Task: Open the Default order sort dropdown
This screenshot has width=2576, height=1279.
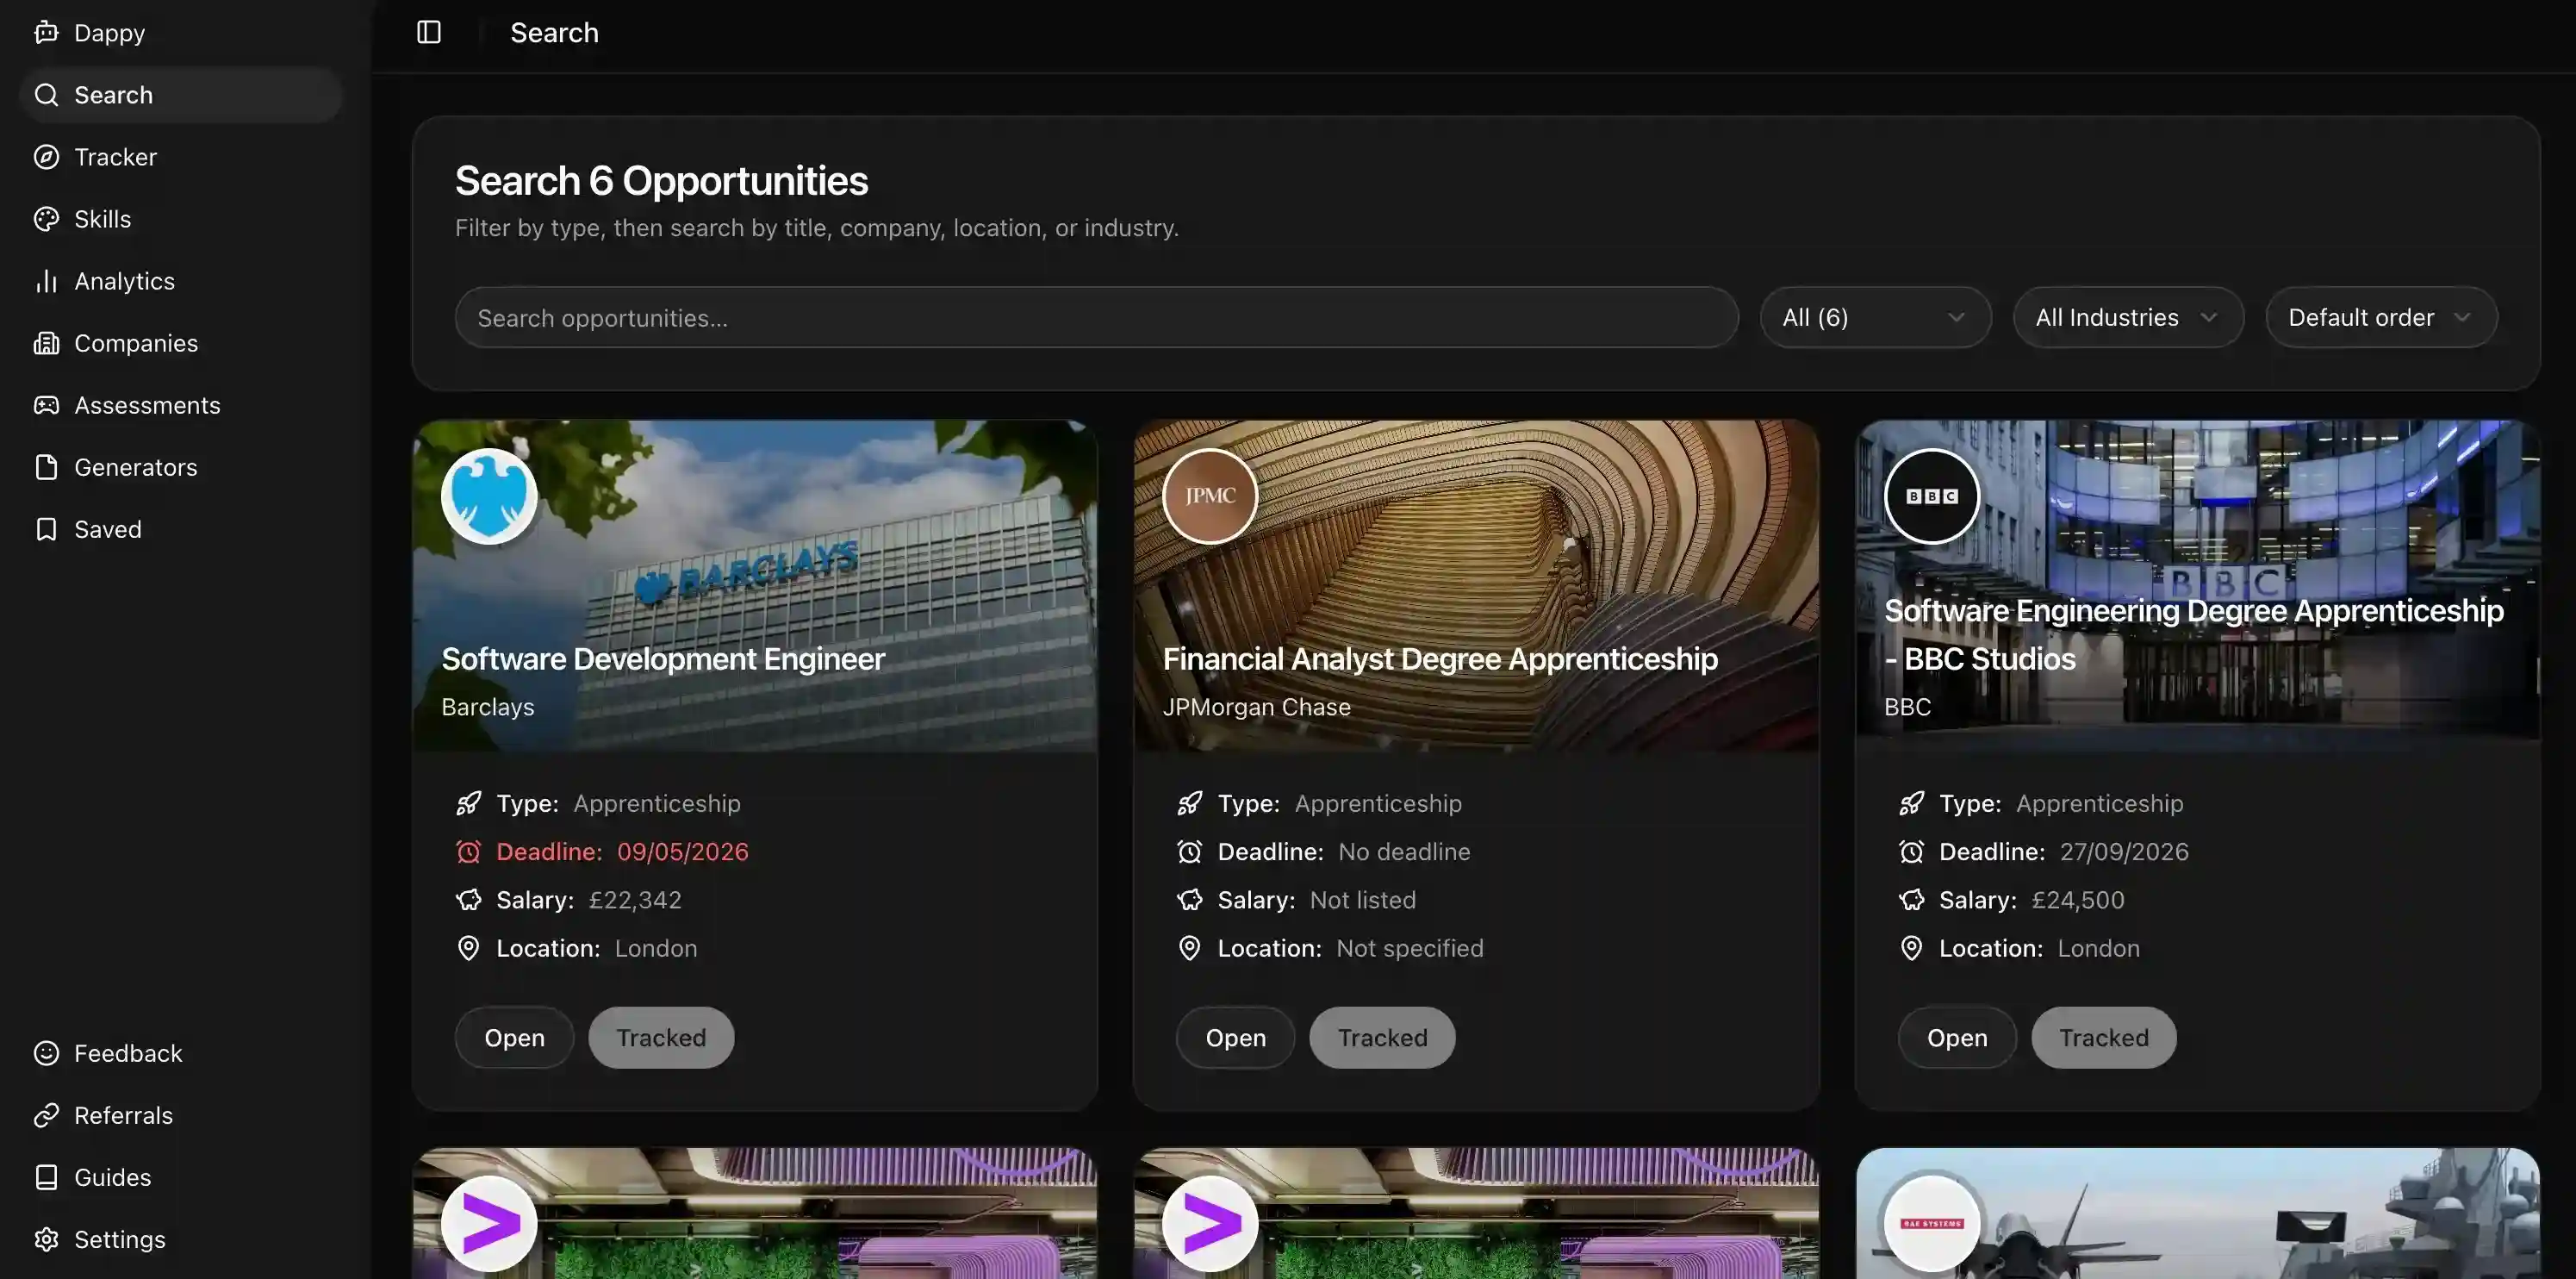Action: click(2381, 317)
